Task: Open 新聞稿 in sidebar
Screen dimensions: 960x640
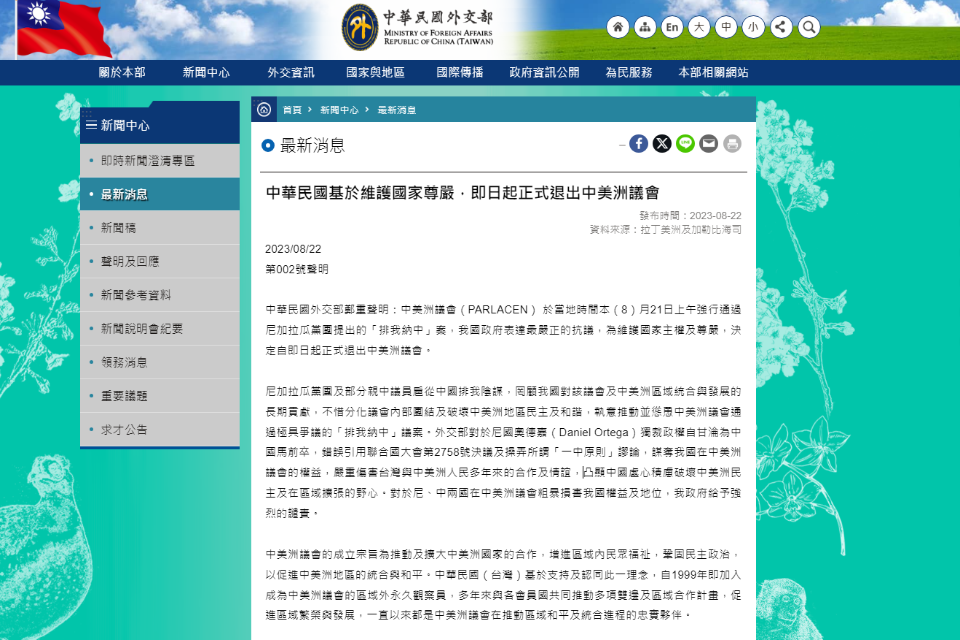Action: 160,228
